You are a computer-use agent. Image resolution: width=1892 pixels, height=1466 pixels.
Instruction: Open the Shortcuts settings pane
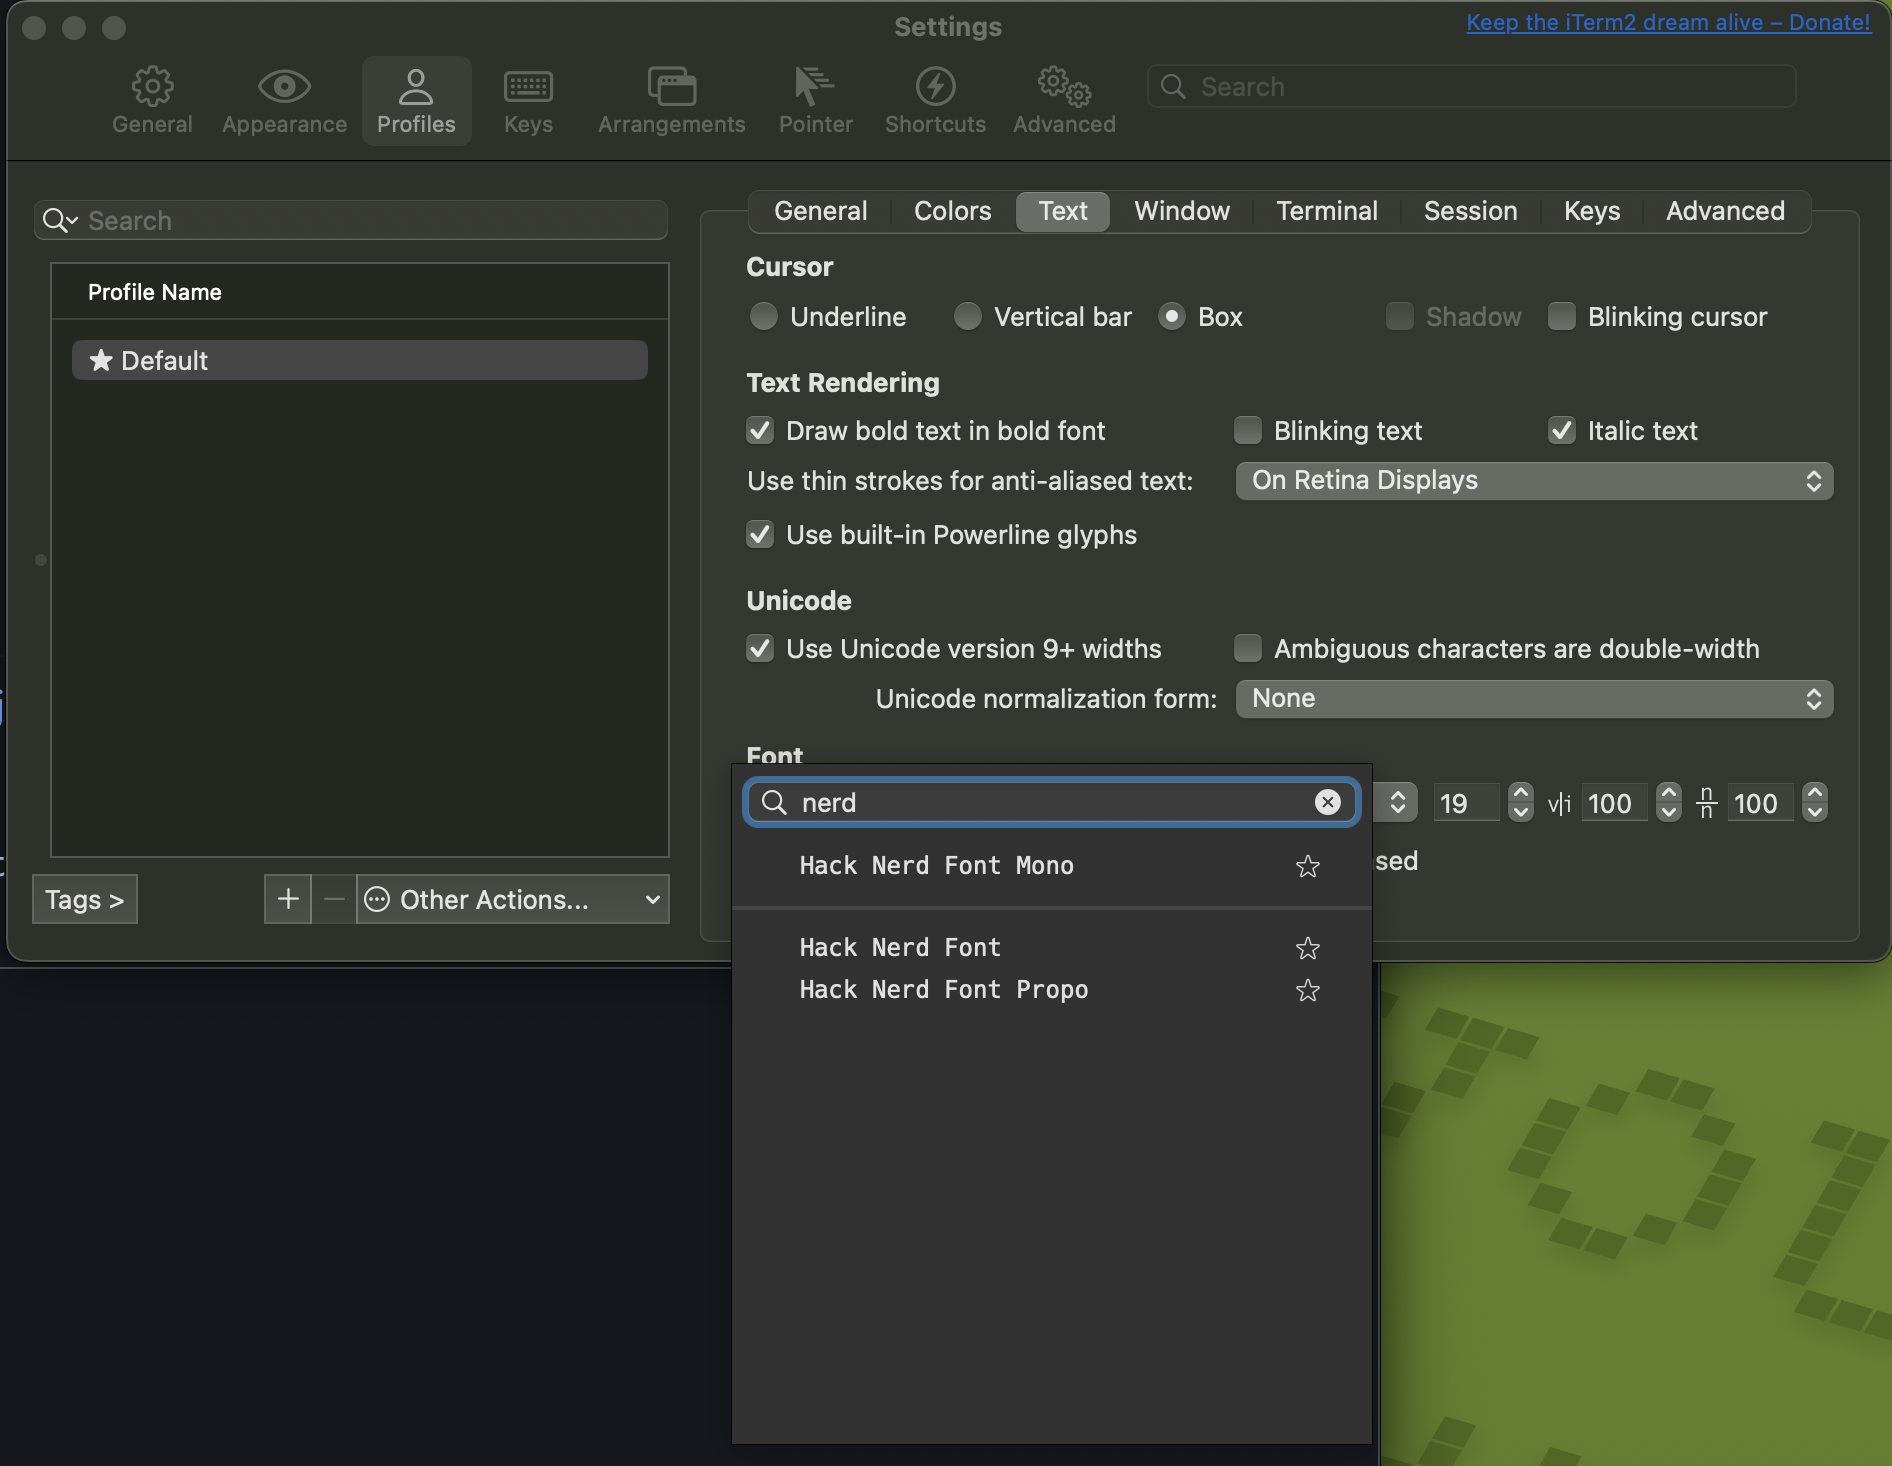[x=935, y=100]
